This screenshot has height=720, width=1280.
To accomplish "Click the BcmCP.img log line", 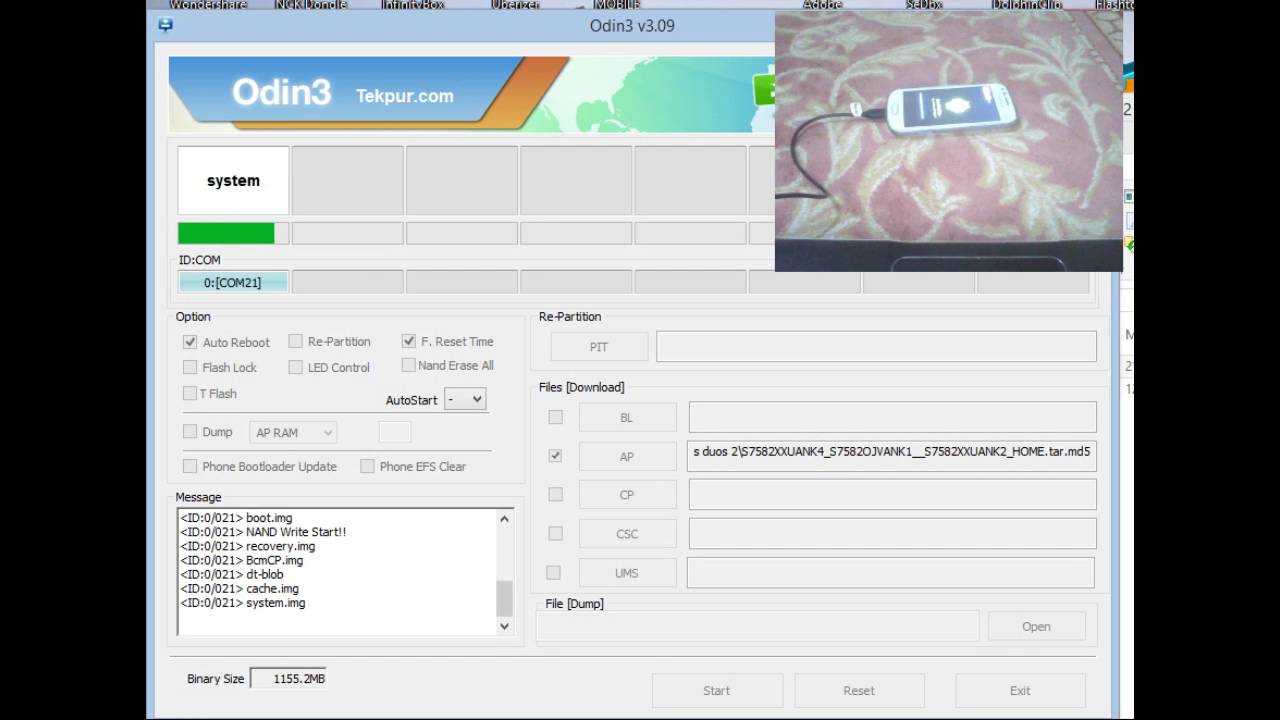I will [x=242, y=560].
